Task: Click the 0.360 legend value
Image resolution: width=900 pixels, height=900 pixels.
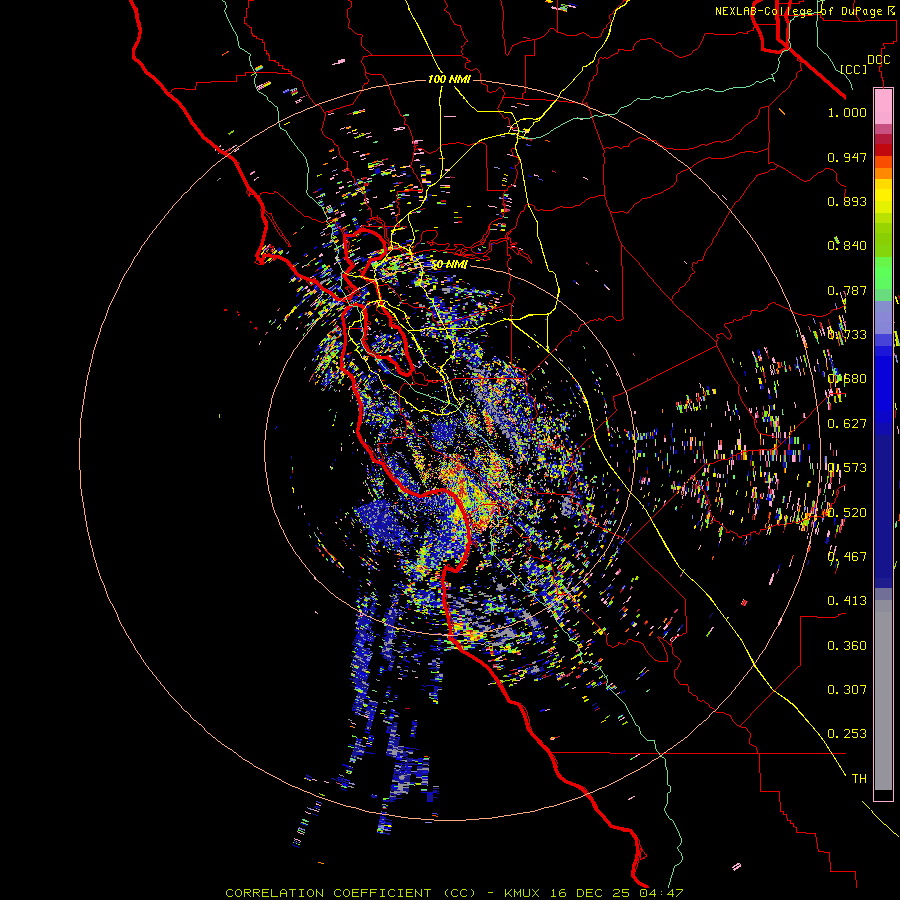Action: click(847, 646)
